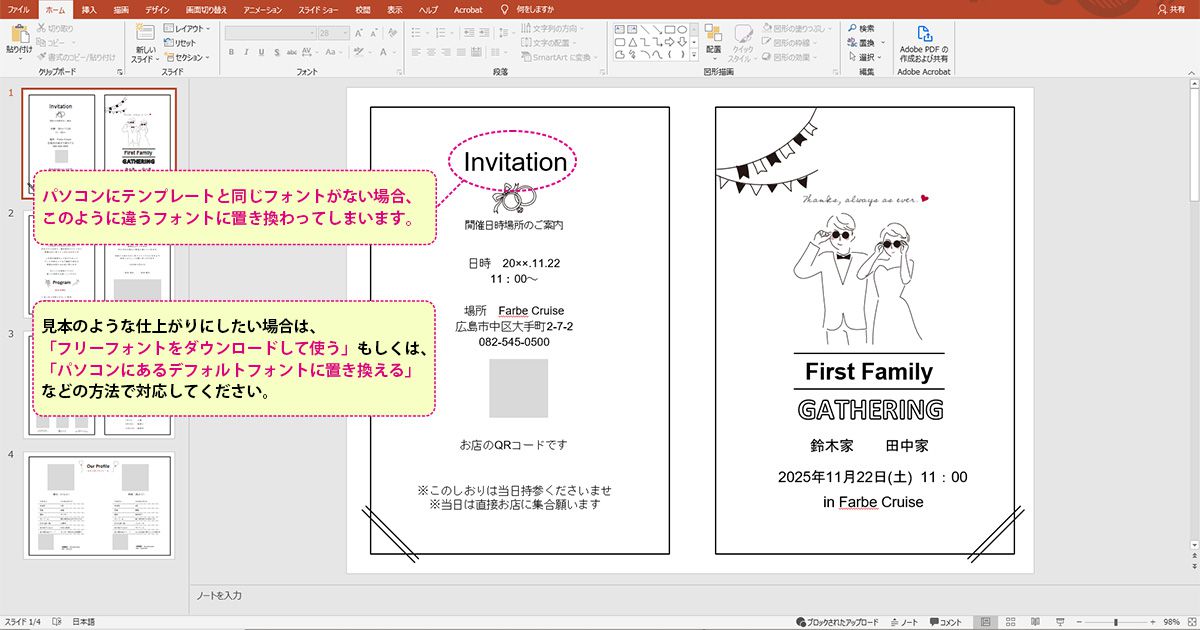Click the Reset (リセット) slide button
Screen dimensions: 1200x630
click(181, 43)
